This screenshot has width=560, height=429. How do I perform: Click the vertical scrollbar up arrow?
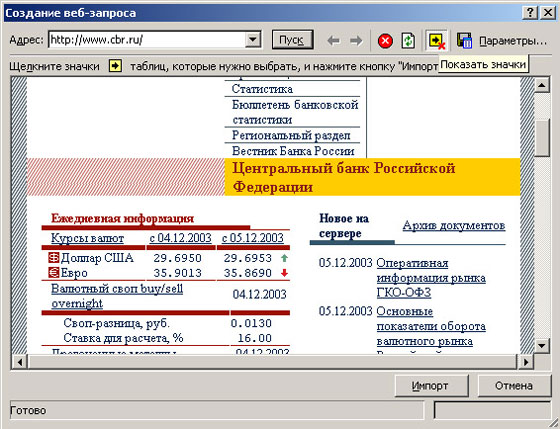[x=542, y=85]
